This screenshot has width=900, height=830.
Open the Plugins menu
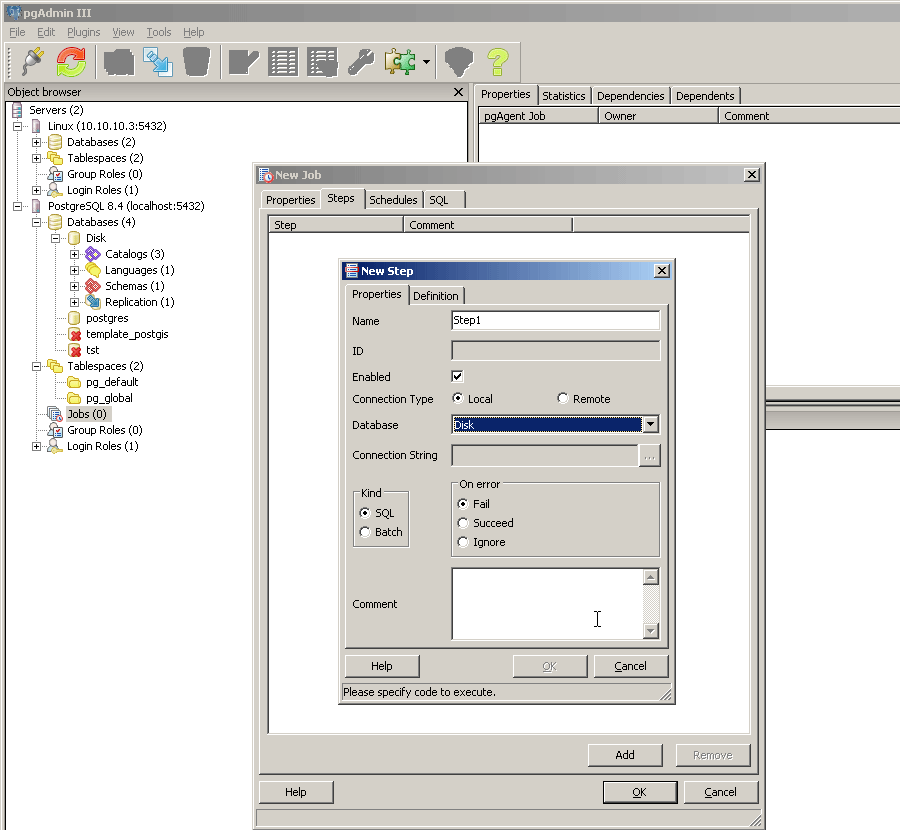coord(83,32)
